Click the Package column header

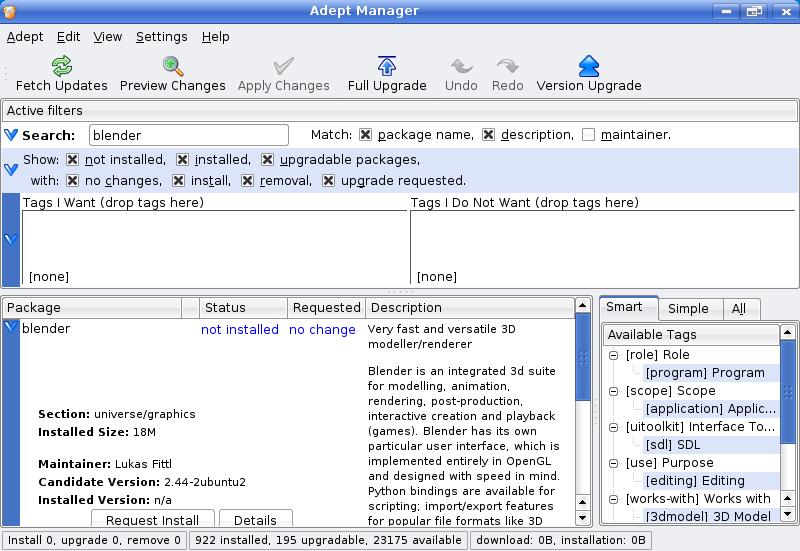[92, 308]
